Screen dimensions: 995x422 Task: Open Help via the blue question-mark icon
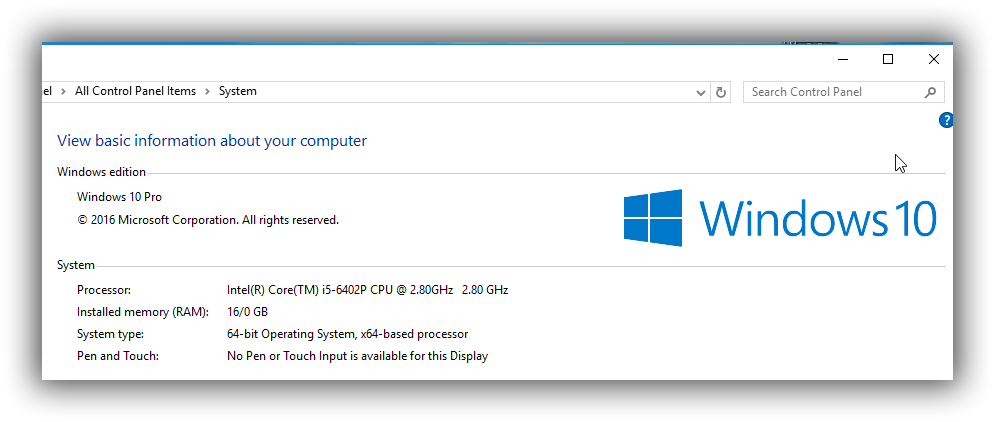946,120
